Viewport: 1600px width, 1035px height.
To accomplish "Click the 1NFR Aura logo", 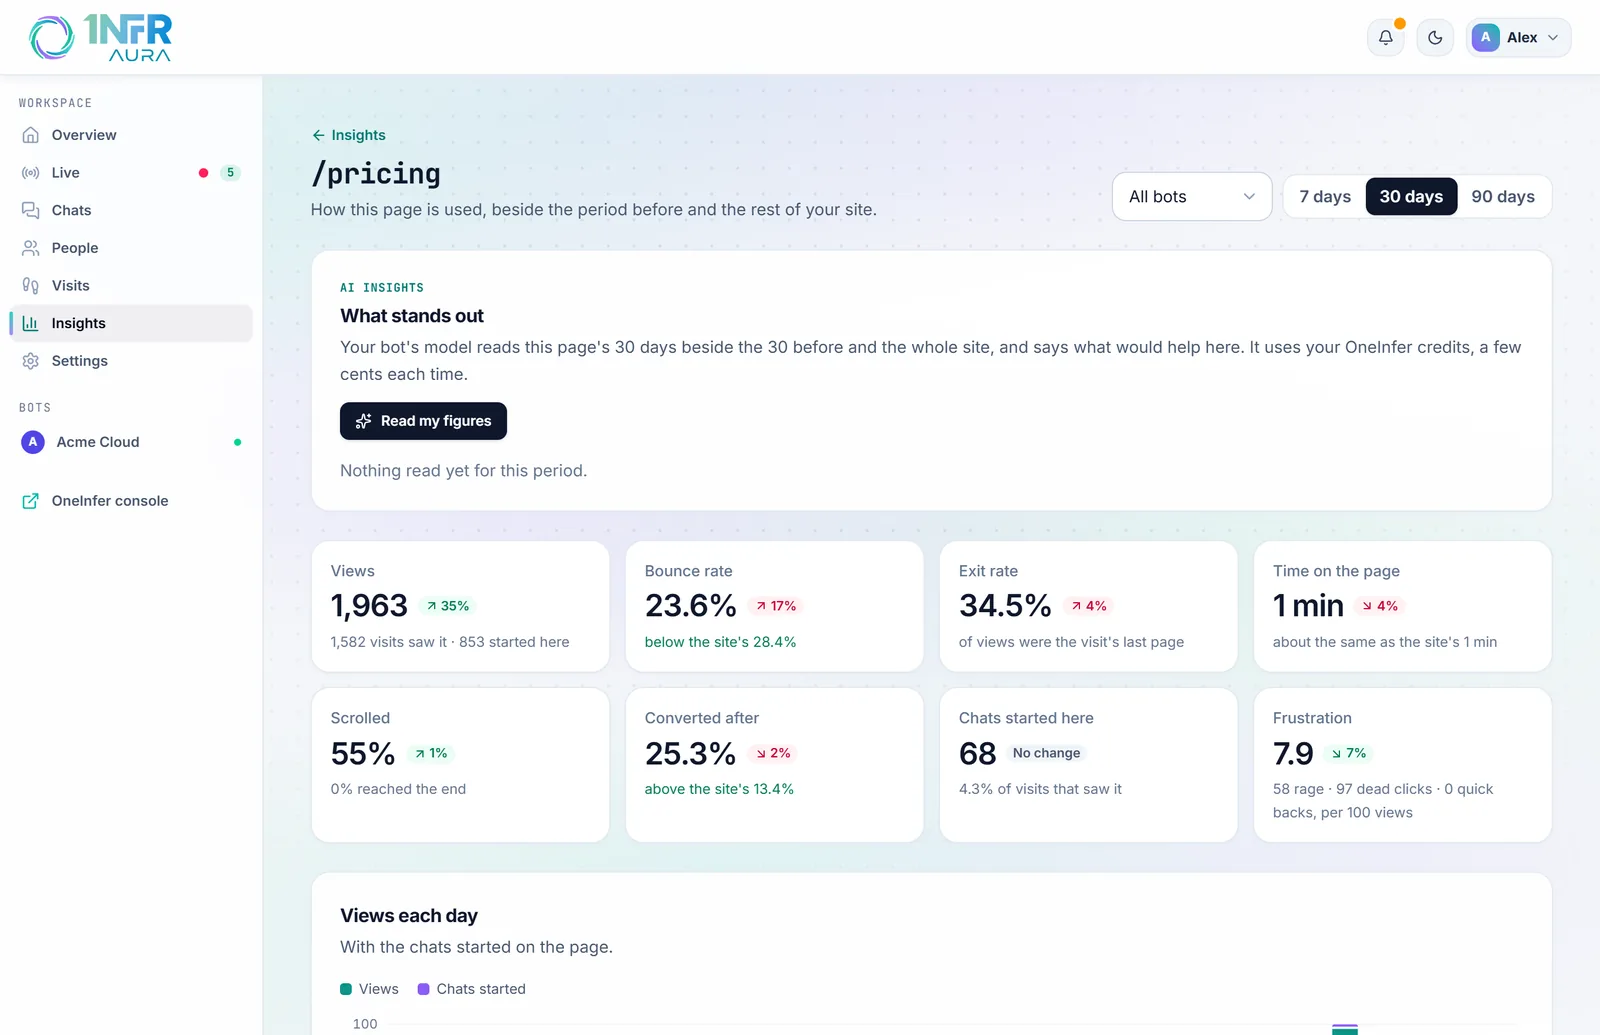I will 100,37.
